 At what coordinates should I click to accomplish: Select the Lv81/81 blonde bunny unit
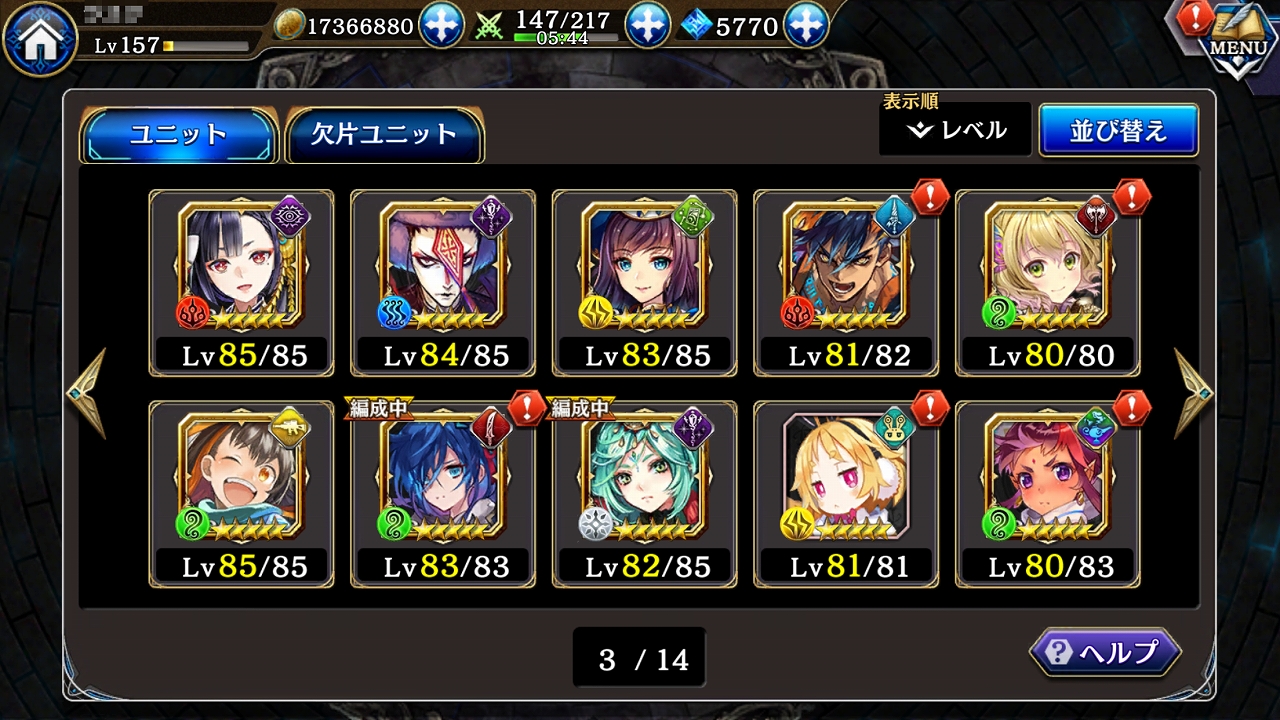point(847,494)
